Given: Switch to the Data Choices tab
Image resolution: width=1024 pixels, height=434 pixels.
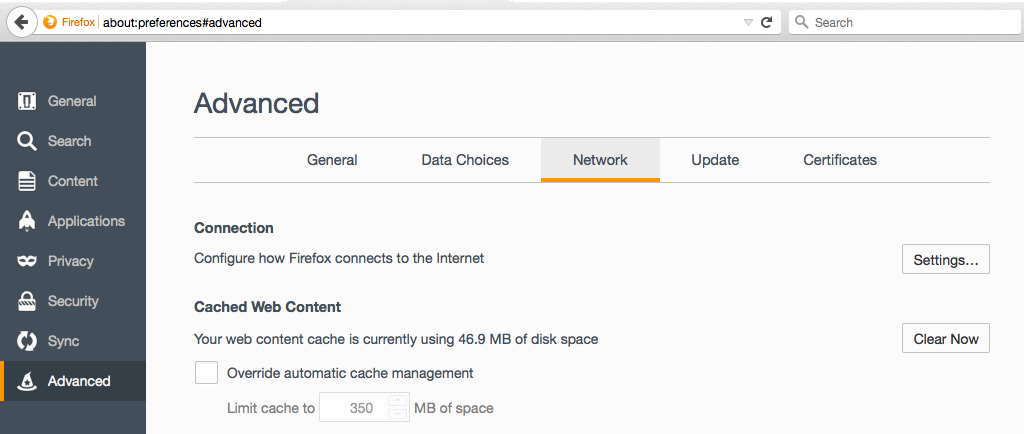Looking at the screenshot, I should point(465,160).
